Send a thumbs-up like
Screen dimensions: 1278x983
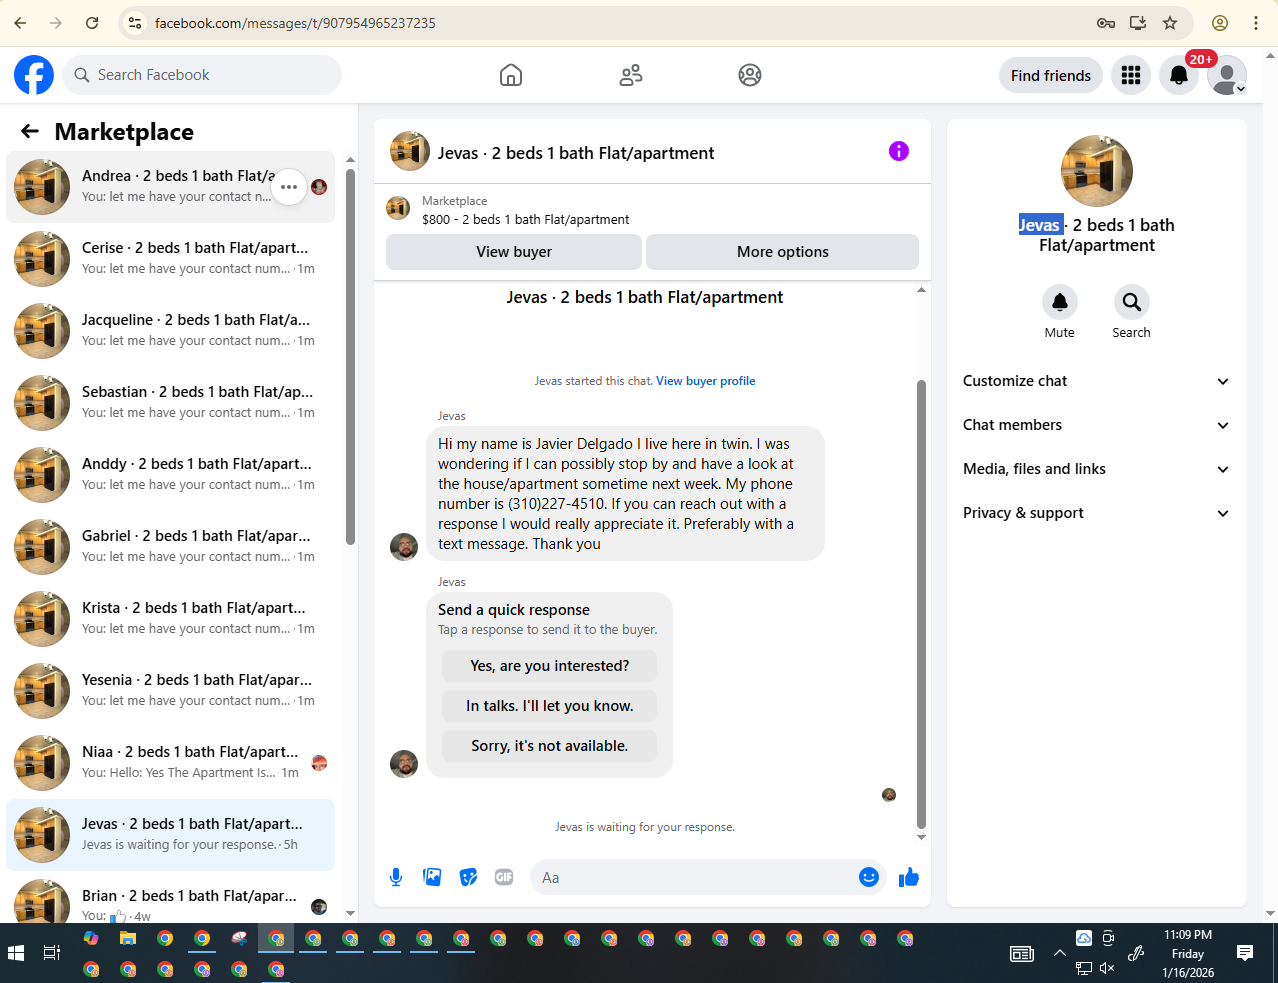coord(909,877)
